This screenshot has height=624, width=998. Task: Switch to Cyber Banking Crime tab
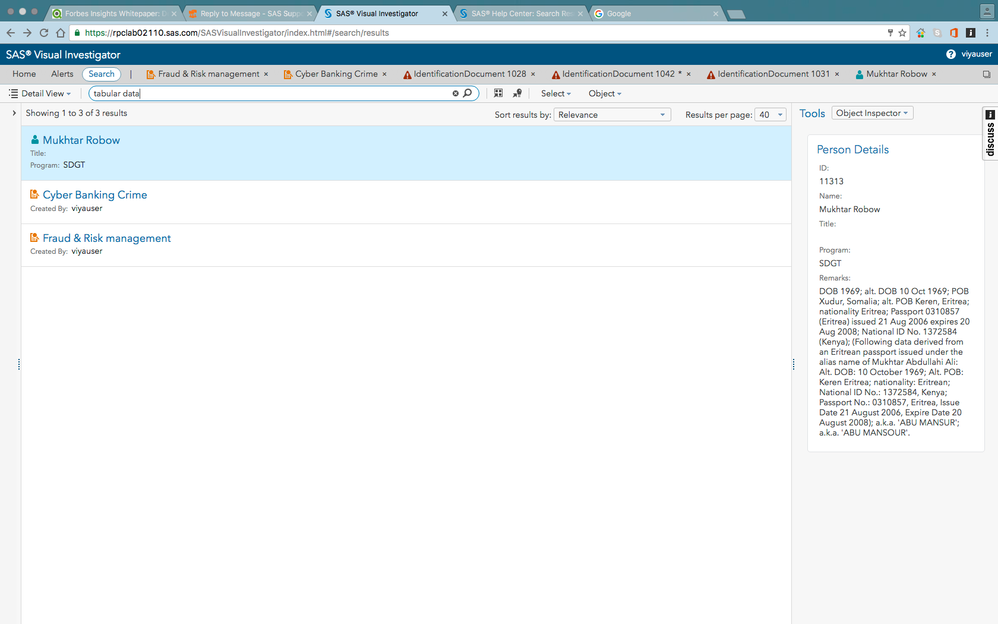(336, 74)
